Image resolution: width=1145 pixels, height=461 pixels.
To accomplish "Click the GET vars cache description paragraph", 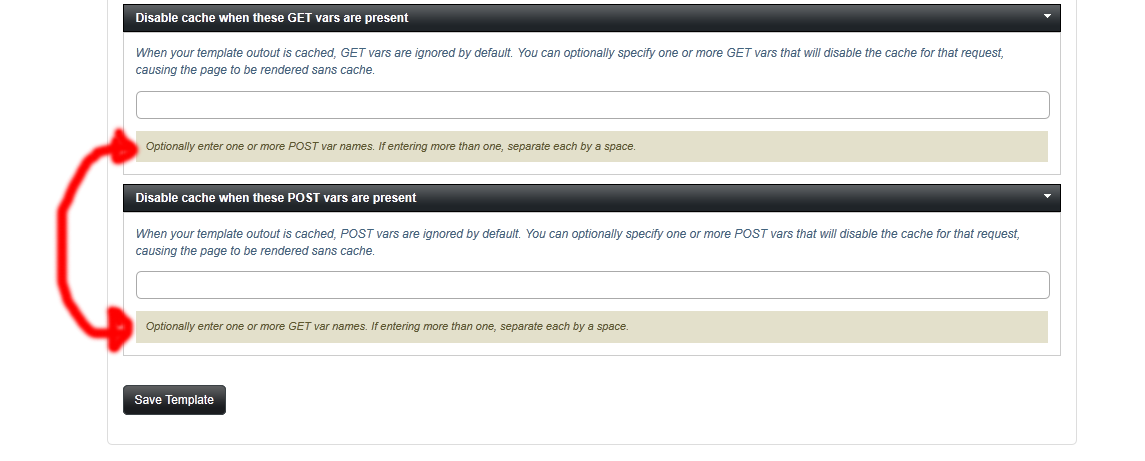I will point(570,61).
